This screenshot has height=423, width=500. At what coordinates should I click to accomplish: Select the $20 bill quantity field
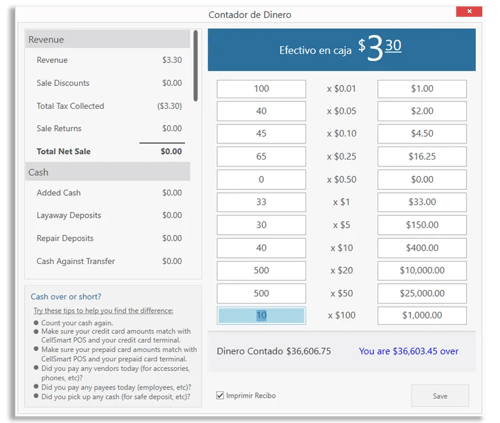pos(261,270)
